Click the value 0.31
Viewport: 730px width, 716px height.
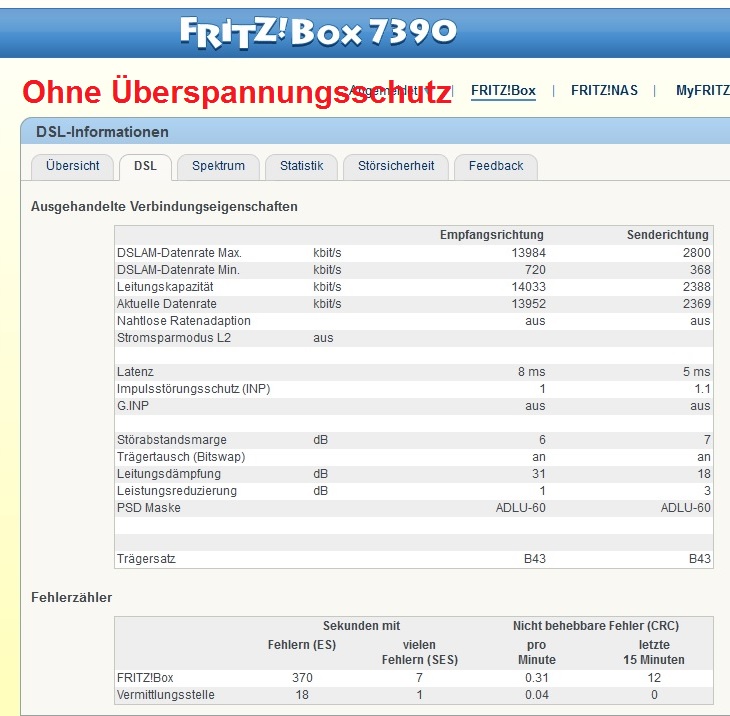(537, 678)
